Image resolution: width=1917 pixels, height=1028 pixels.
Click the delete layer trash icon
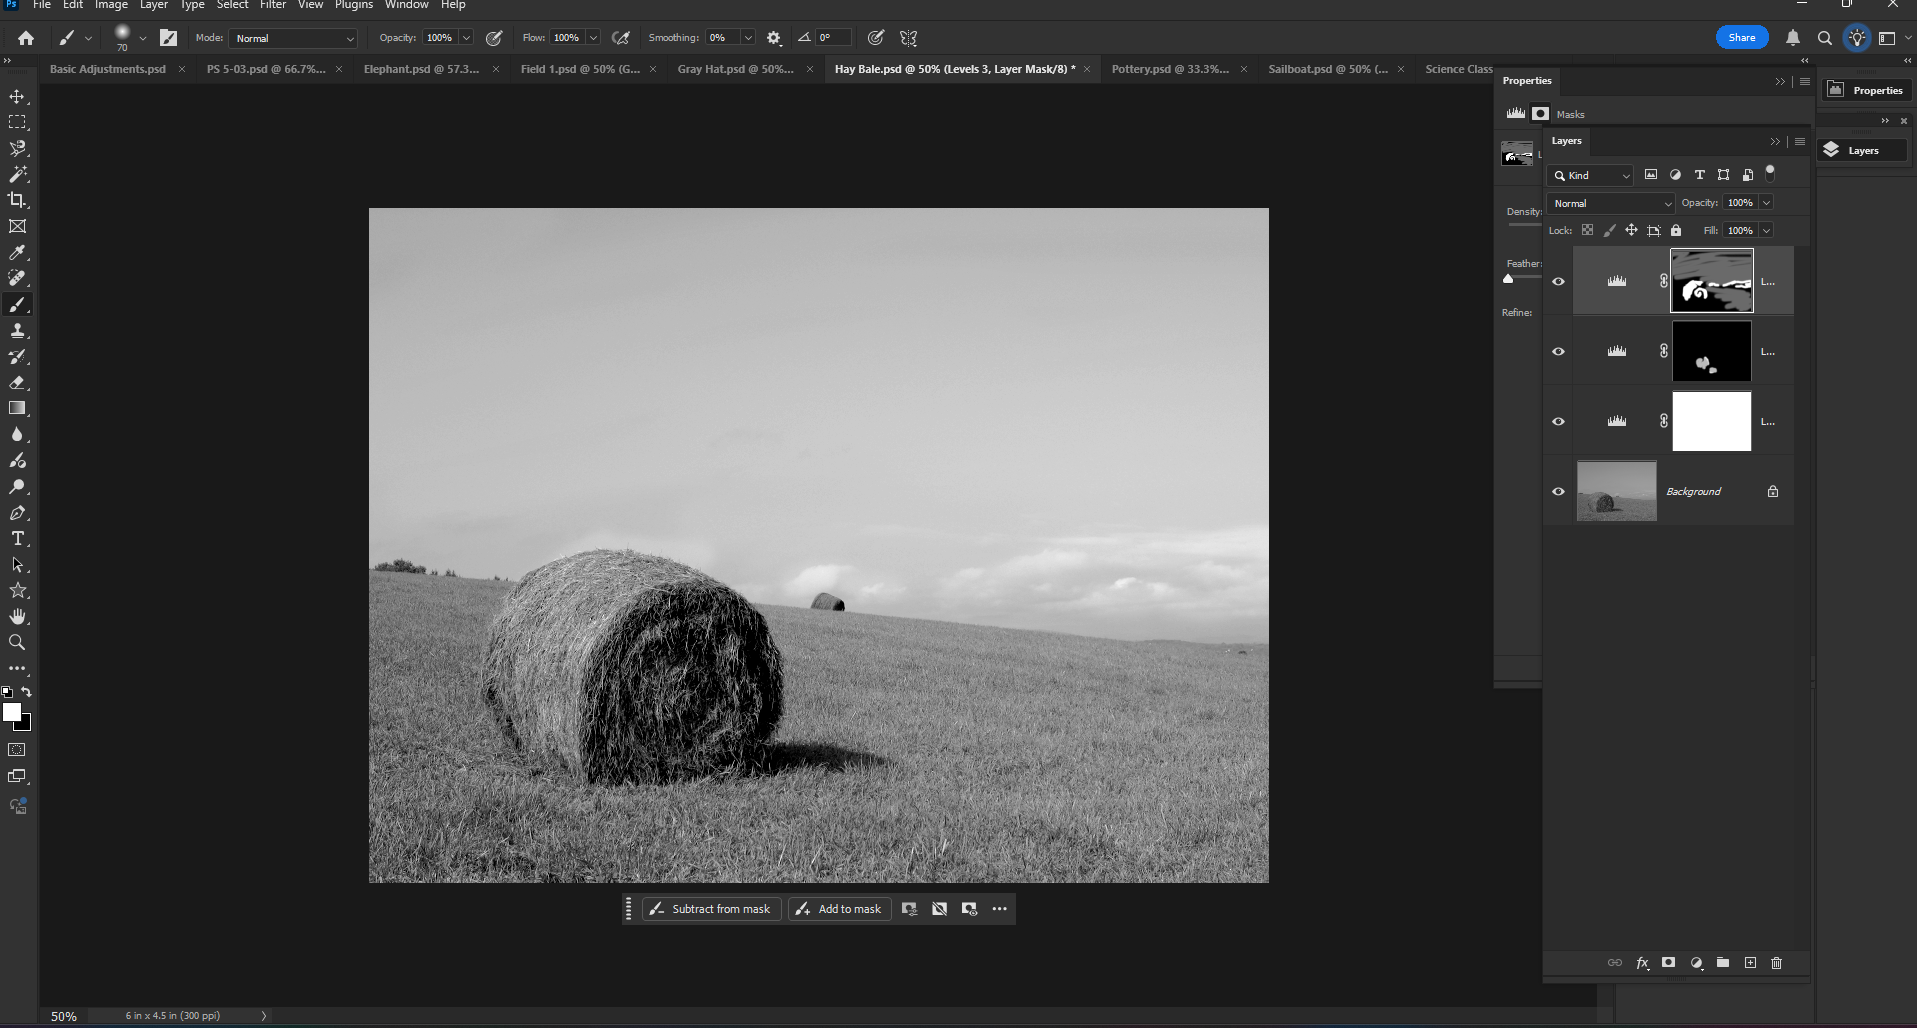pyautogui.click(x=1776, y=963)
